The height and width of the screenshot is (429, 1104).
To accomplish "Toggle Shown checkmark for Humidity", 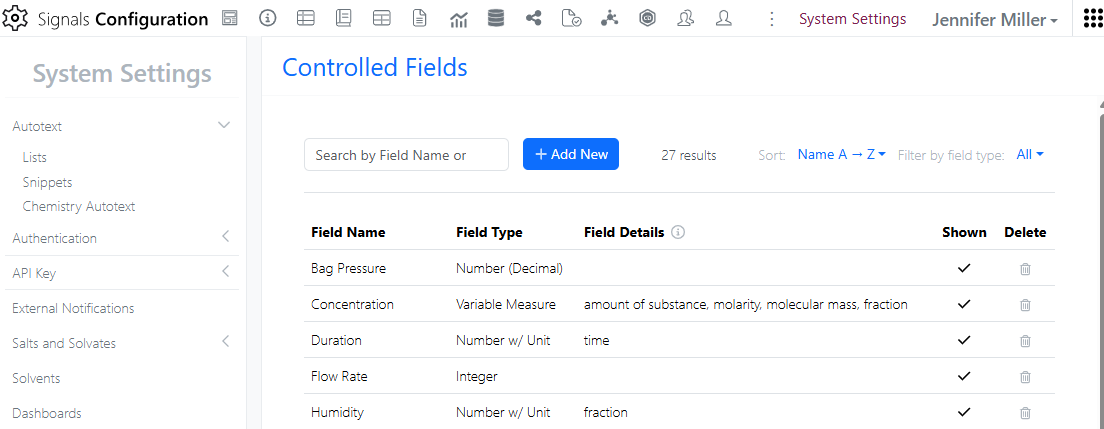I will click(x=965, y=412).
